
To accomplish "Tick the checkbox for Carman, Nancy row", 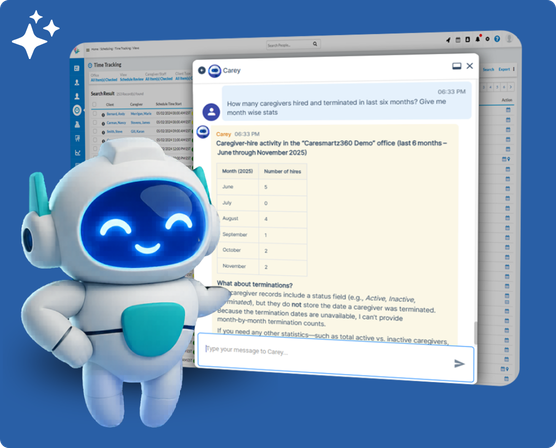I will pyautogui.click(x=95, y=122).
